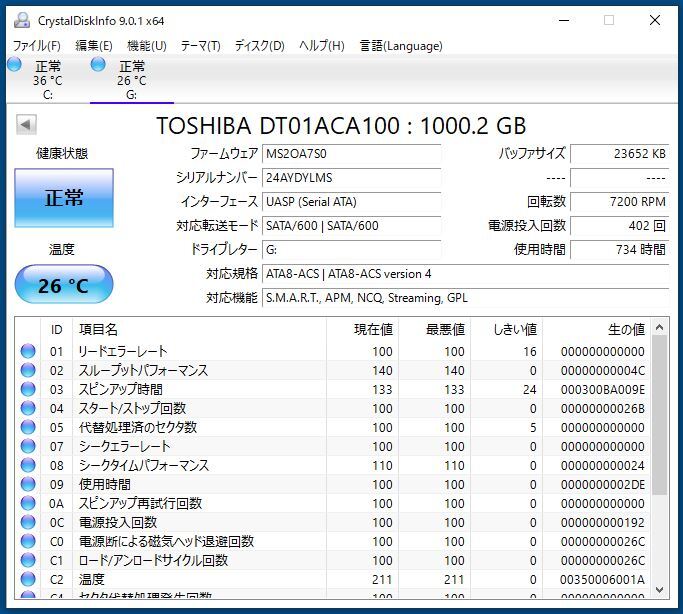The height and width of the screenshot is (614, 683).
Task: Click status icon for スループットパフォーマンス row
Action: pyautogui.click(x=28, y=370)
